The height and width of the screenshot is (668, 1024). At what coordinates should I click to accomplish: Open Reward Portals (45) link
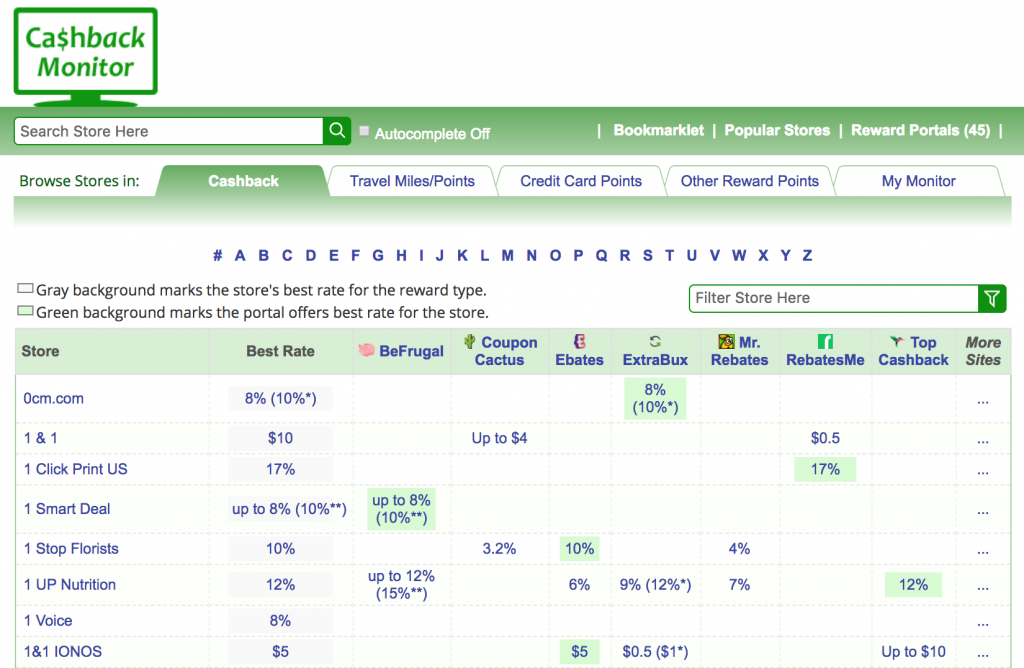[x=920, y=130]
